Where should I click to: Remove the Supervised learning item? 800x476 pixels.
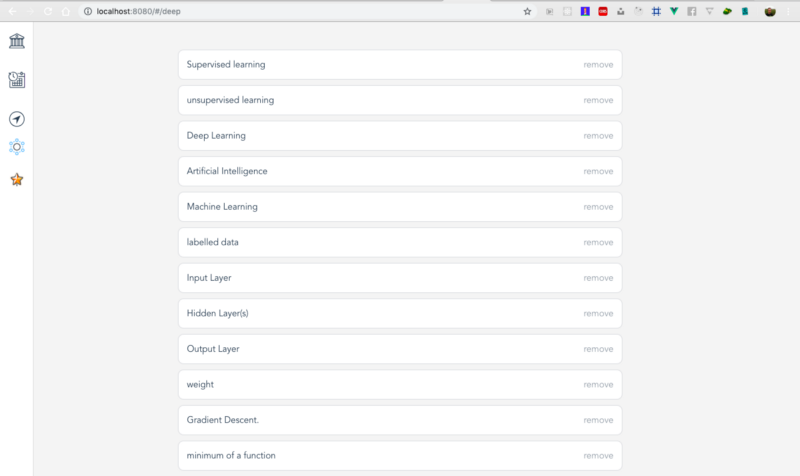click(598, 65)
